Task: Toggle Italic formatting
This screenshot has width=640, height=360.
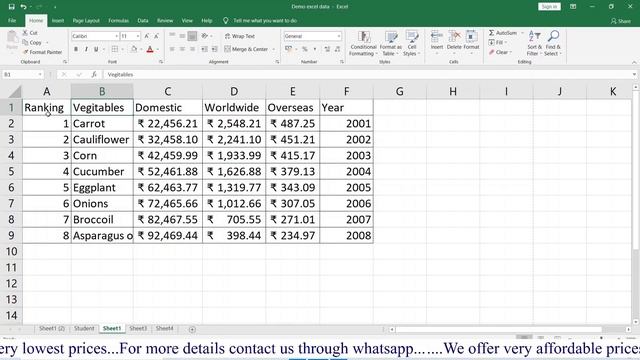Action: (86, 49)
